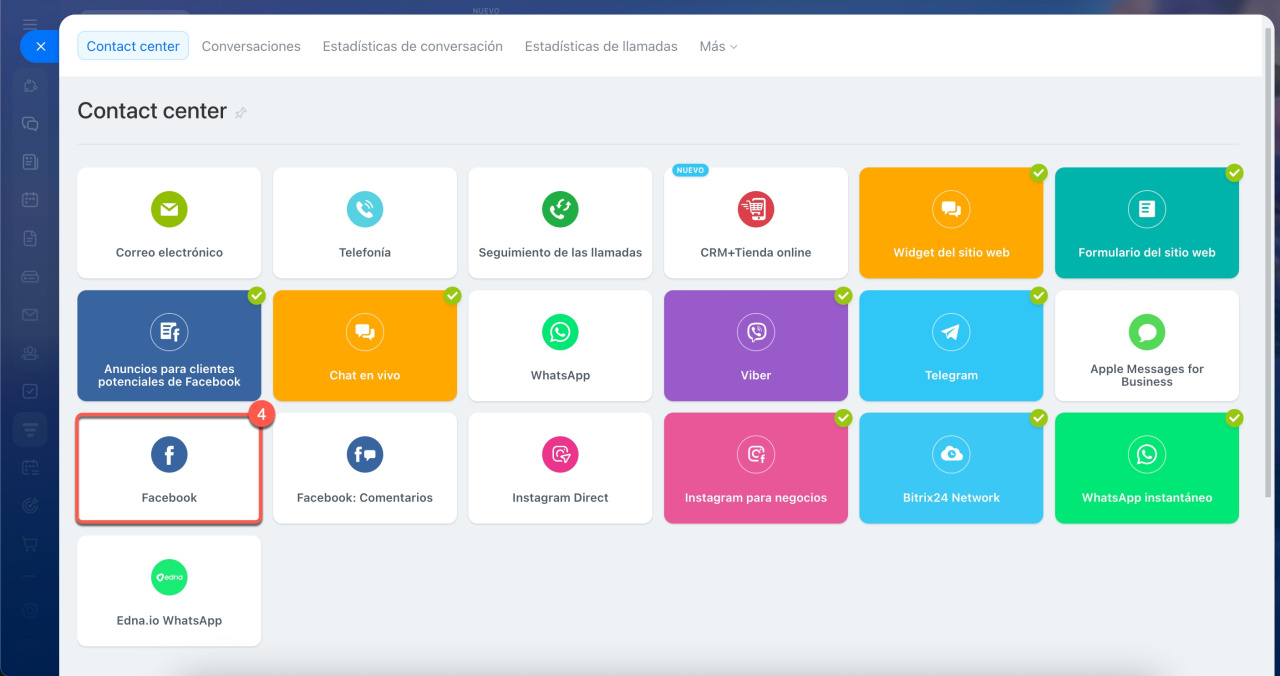
Task: Open Formulario del sitio web icon
Action: 1147,209
